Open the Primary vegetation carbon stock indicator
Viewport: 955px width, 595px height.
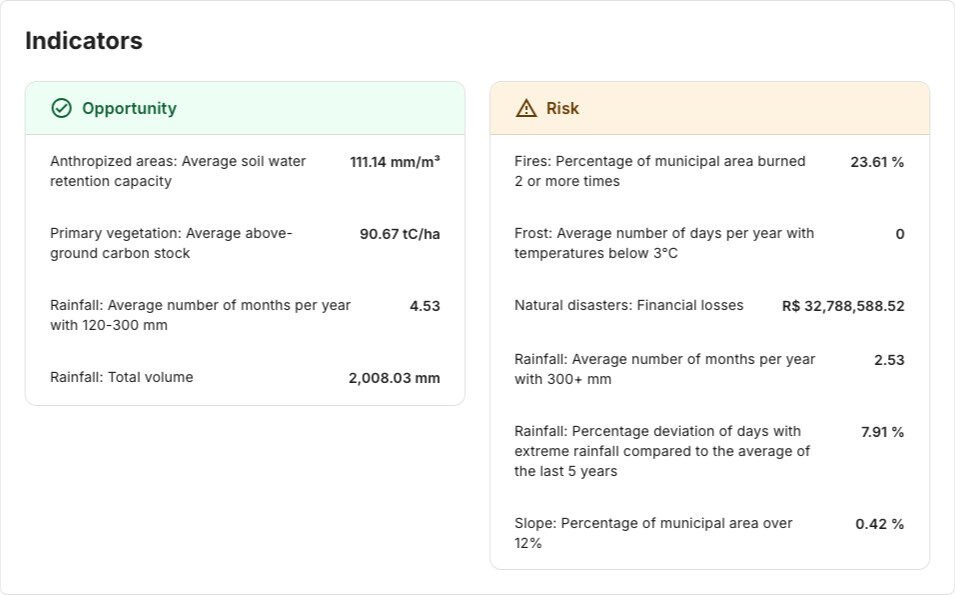(171, 243)
